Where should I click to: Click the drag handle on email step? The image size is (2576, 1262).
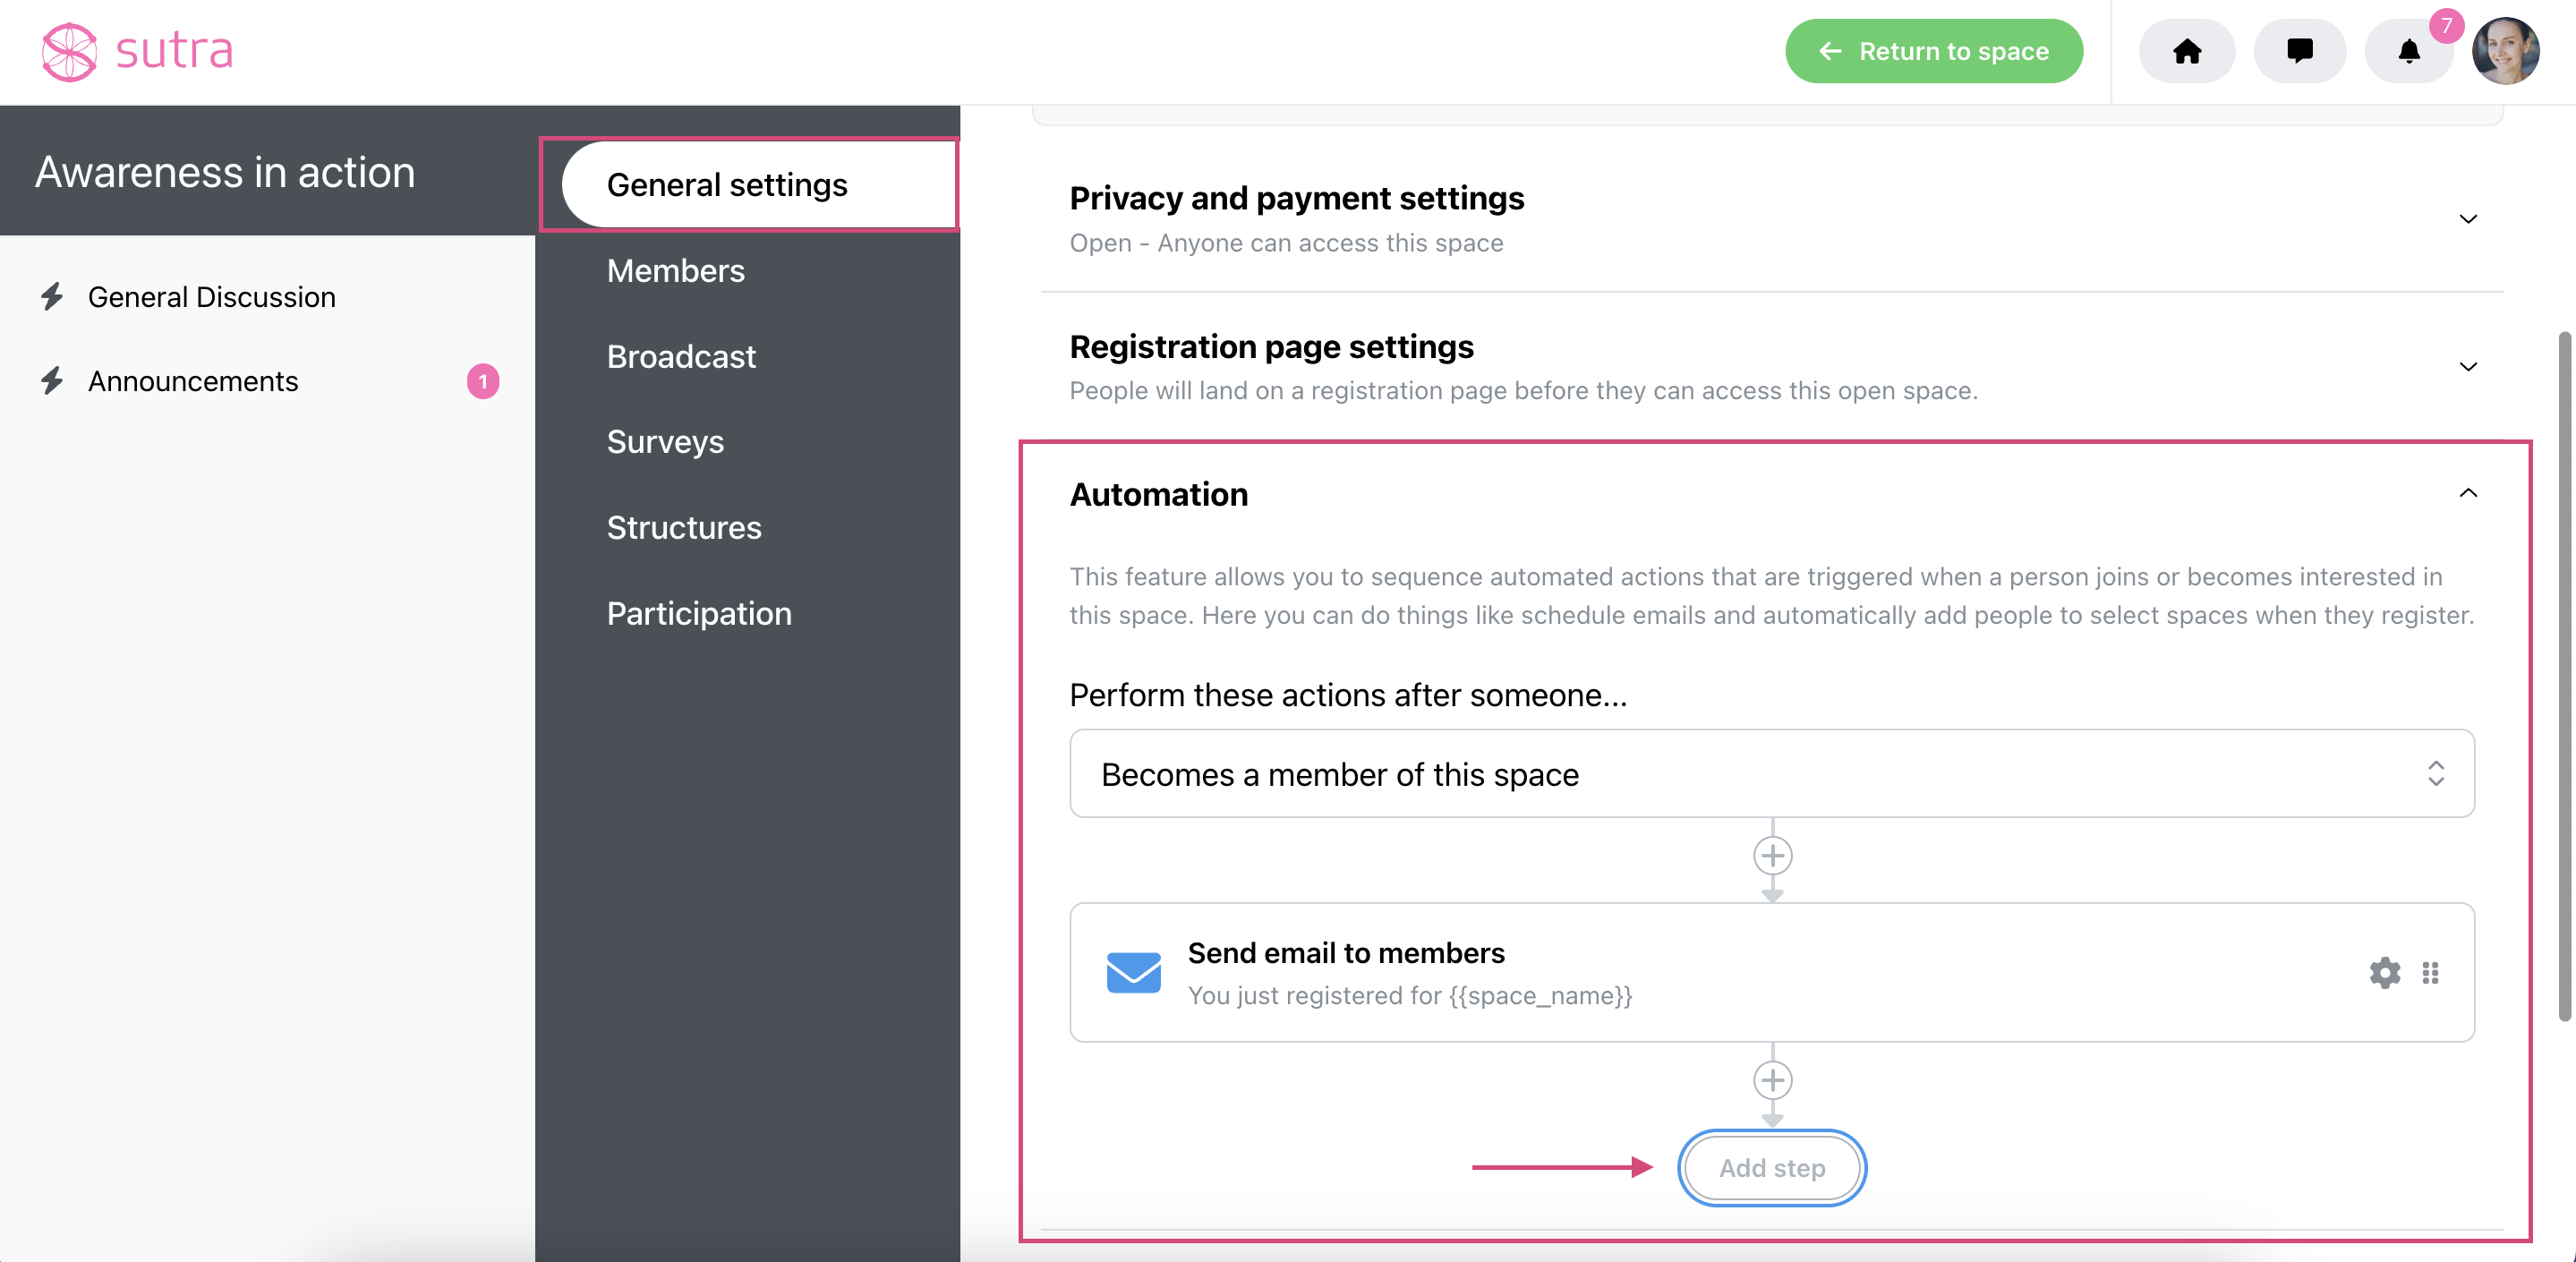[x=2430, y=972]
